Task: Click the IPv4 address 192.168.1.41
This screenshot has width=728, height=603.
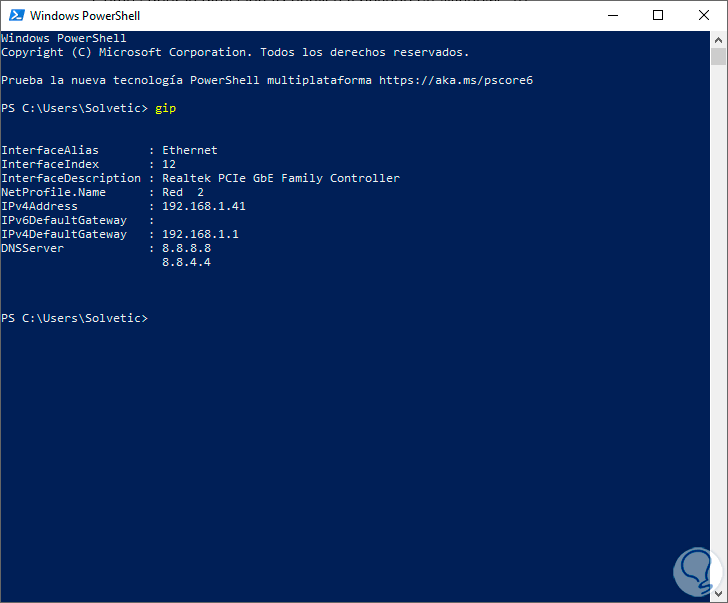Action: click(x=203, y=206)
